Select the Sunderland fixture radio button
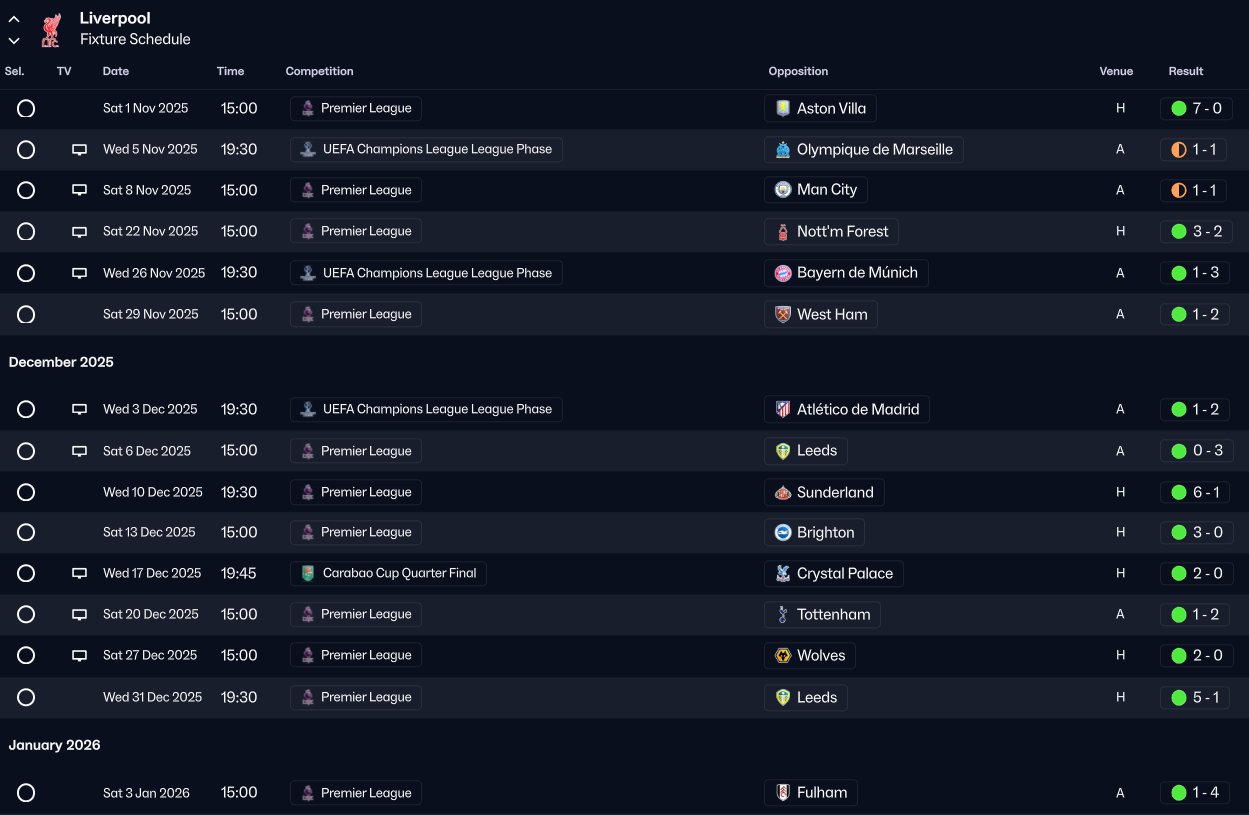 pyautogui.click(x=26, y=492)
